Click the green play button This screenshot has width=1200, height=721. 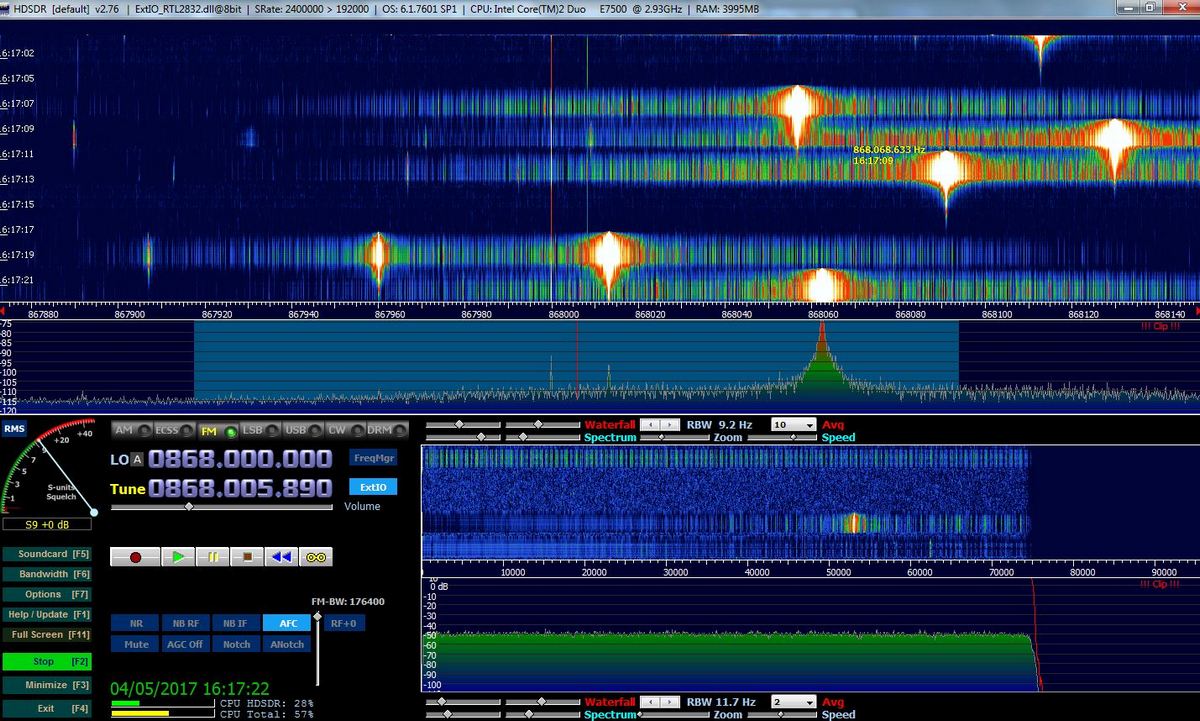tap(178, 557)
